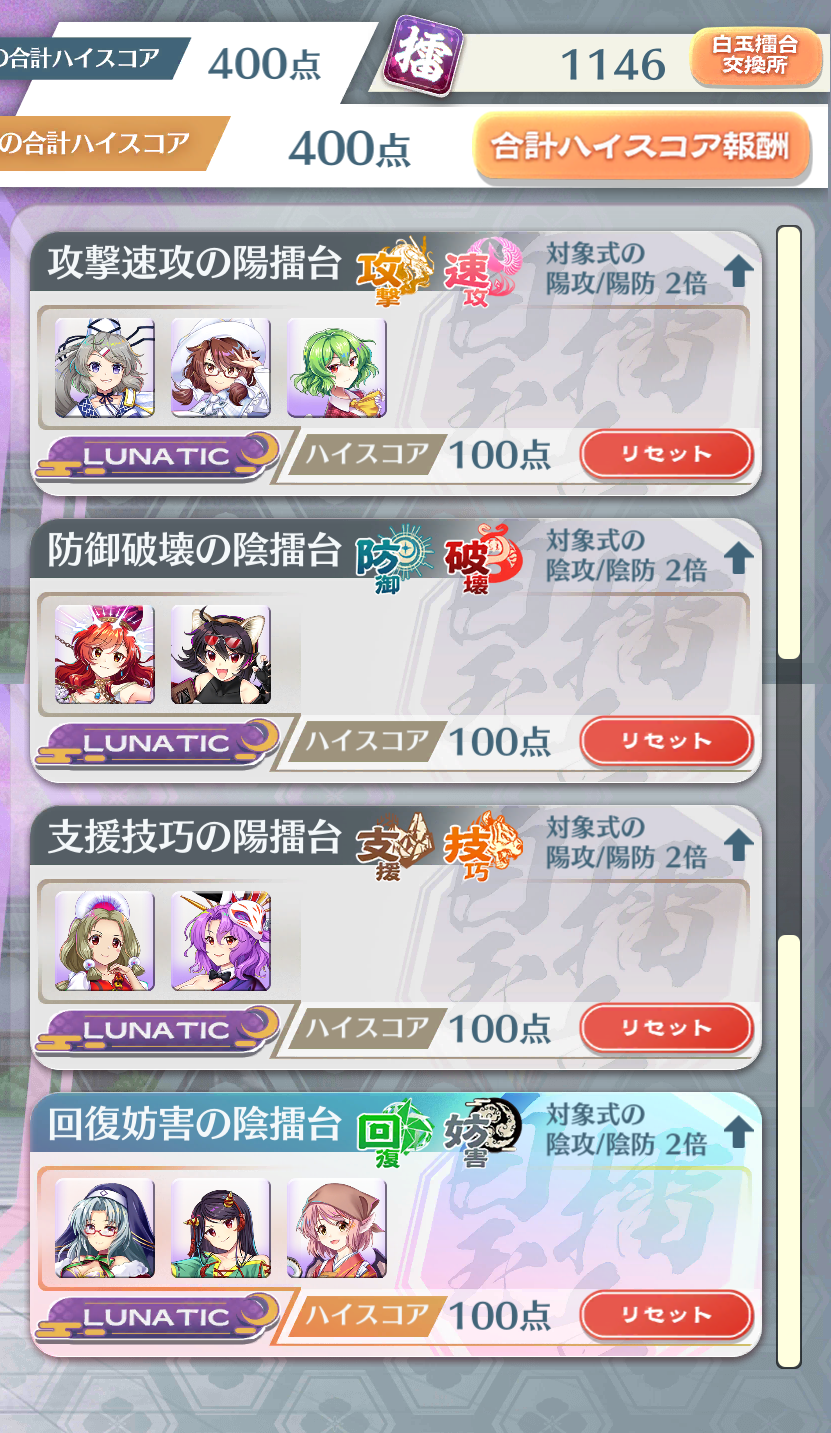The height and width of the screenshot is (1433, 831).
Task: Expand the 防御破壊の陰擂台 bonus arrow
Action: click(x=738, y=558)
